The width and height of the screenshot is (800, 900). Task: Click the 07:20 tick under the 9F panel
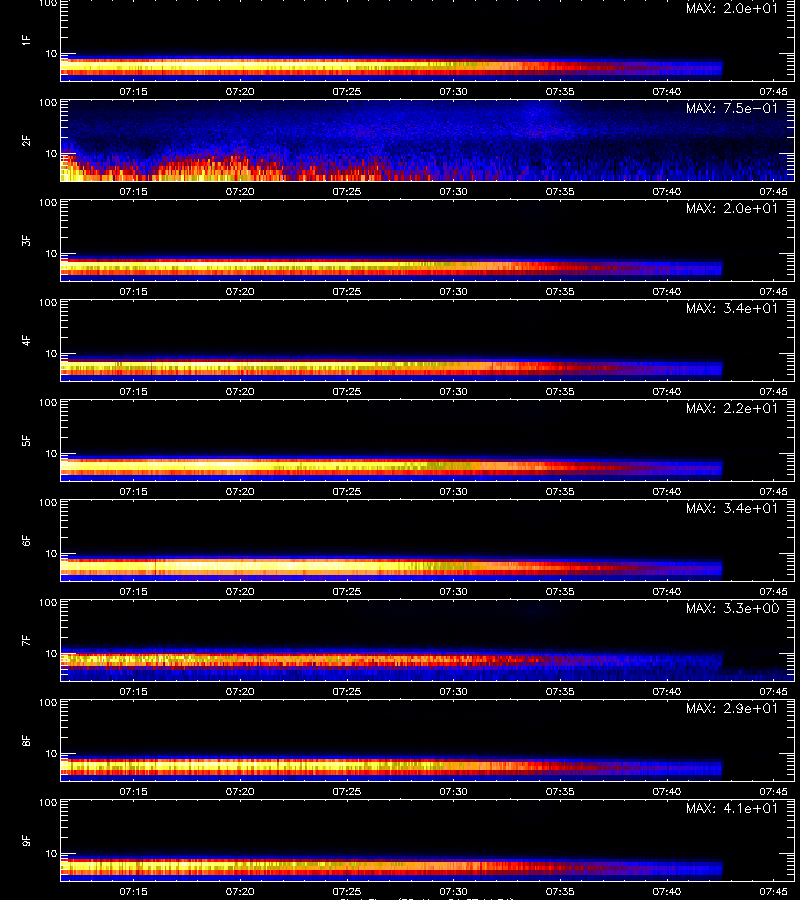pyautogui.click(x=240, y=891)
